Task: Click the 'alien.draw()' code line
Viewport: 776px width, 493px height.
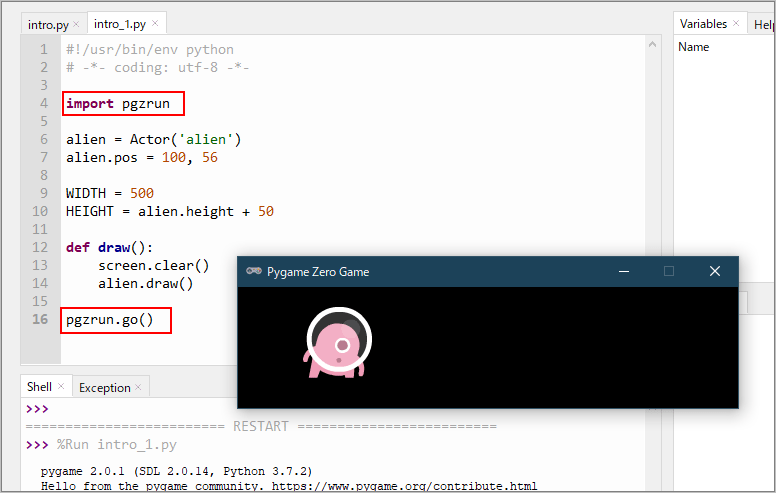Action: [146, 284]
